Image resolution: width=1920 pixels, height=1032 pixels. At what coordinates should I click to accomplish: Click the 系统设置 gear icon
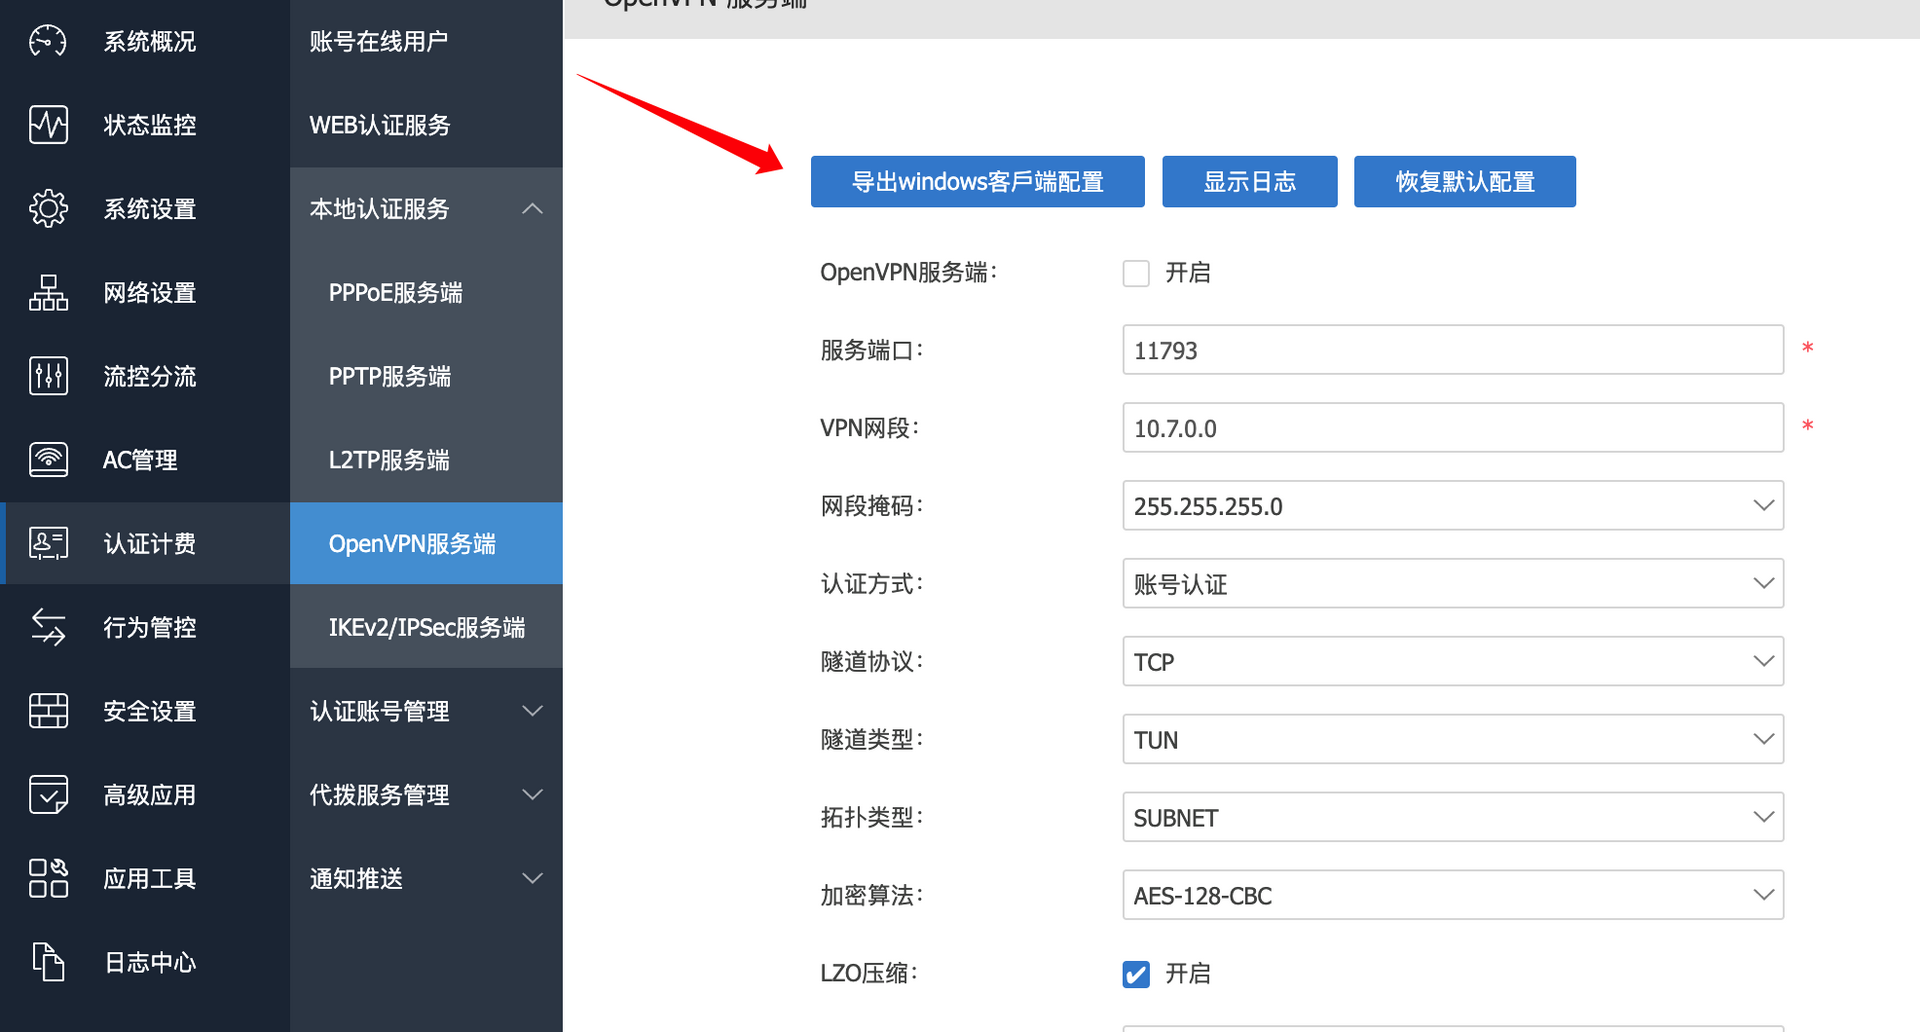[x=48, y=209]
